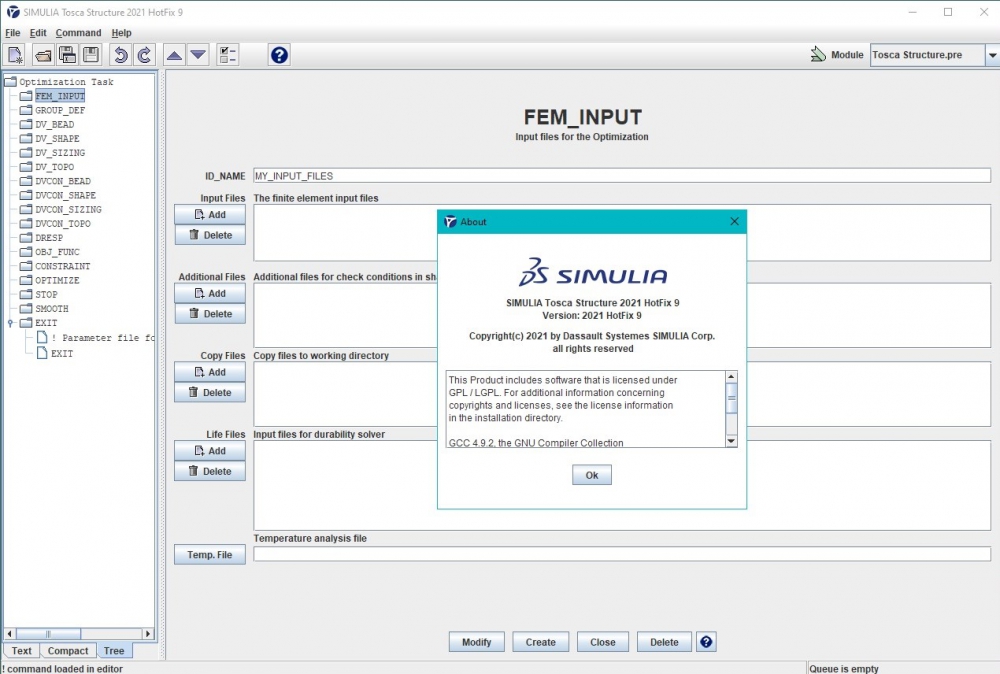Screen dimensions: 1000x674
Task: Click Delete under Copy Files
Action: pos(210,393)
